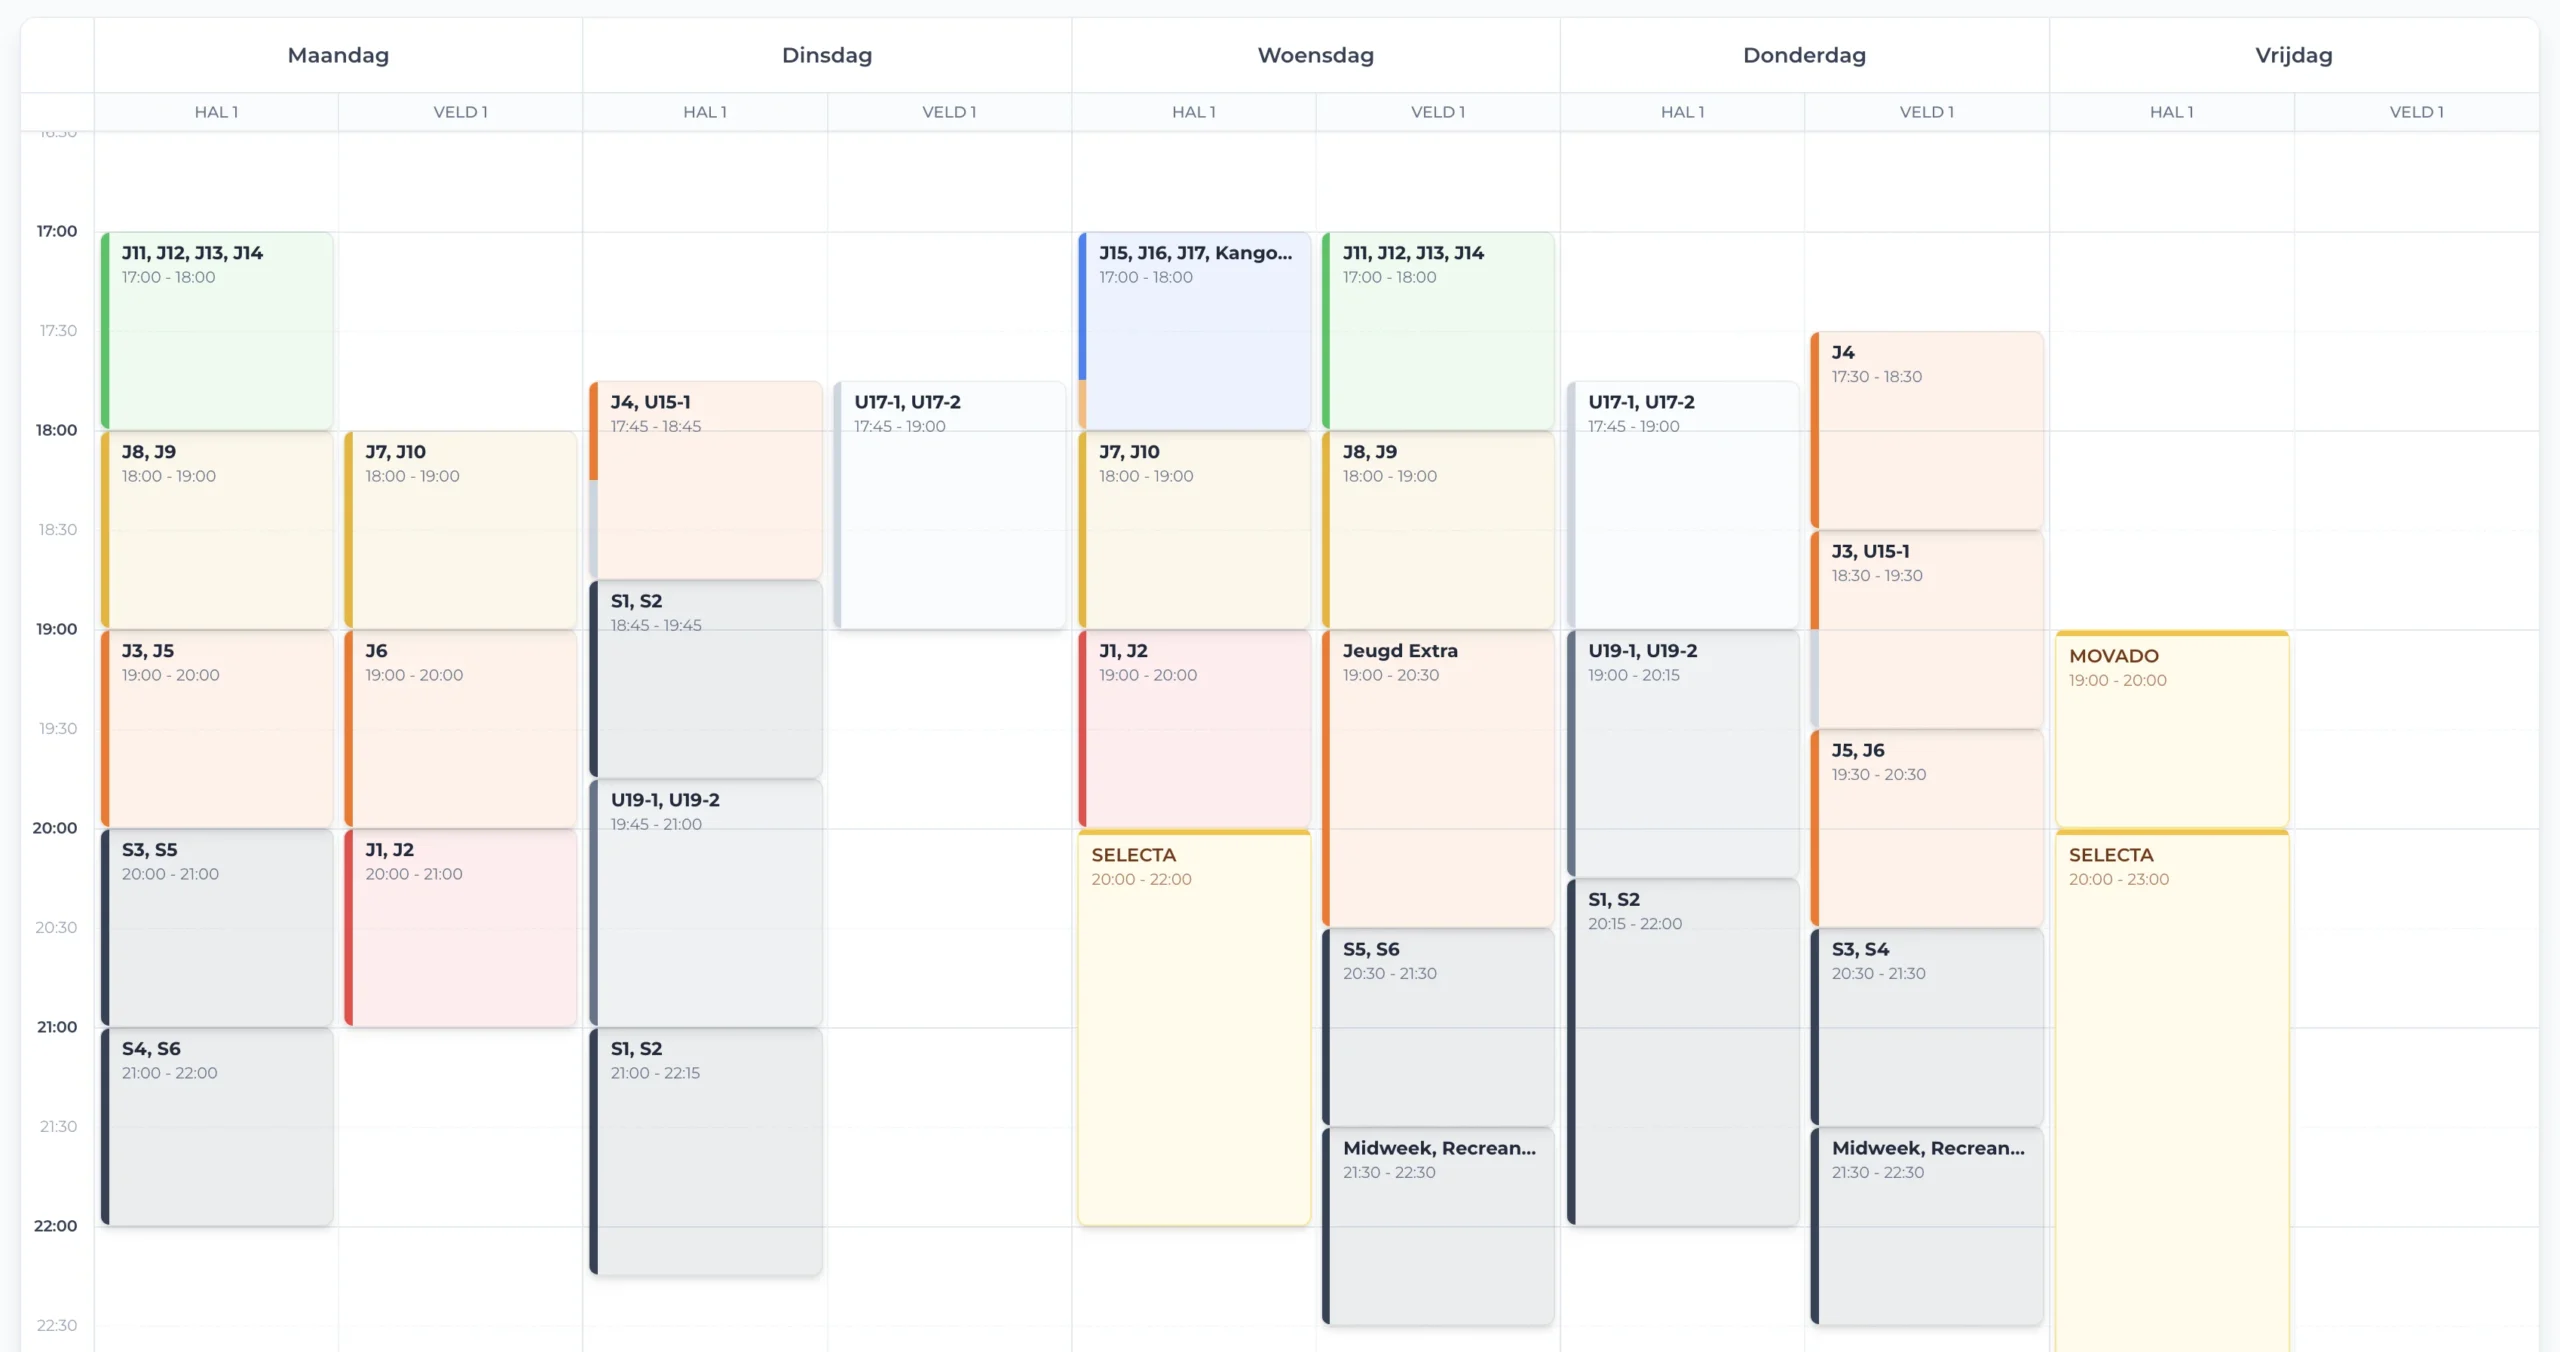Open Woensdag J15, J16, J17, Kango session
2560x1352 pixels.
(1194, 330)
